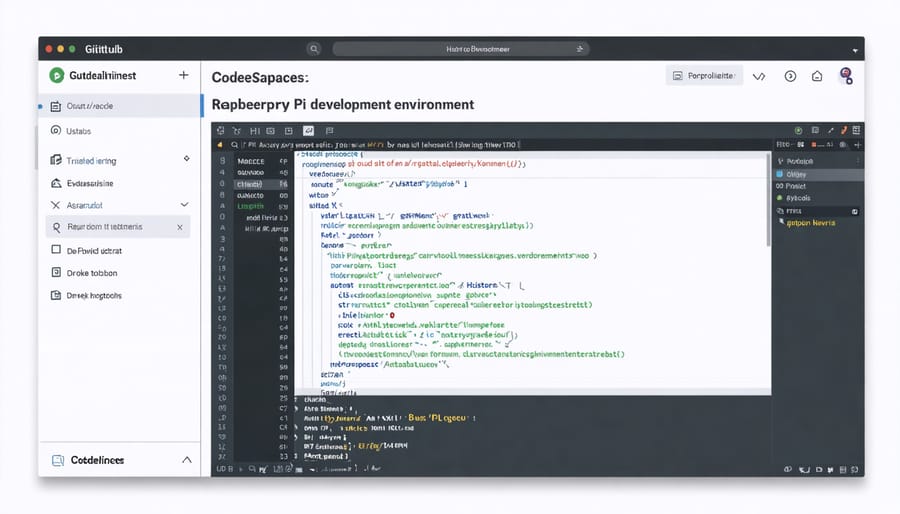Select the highlighted blue-square item in right panel

click(x=819, y=174)
